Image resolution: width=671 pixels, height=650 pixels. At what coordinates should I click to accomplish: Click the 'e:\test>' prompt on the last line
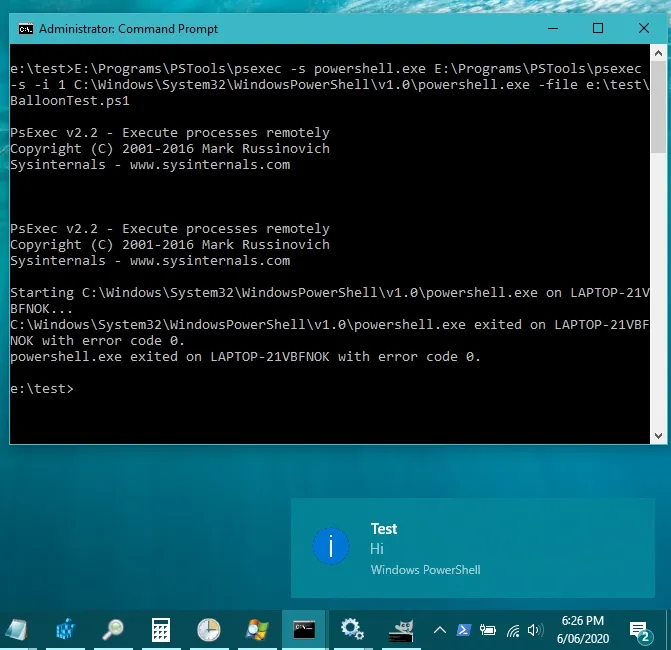(42, 389)
